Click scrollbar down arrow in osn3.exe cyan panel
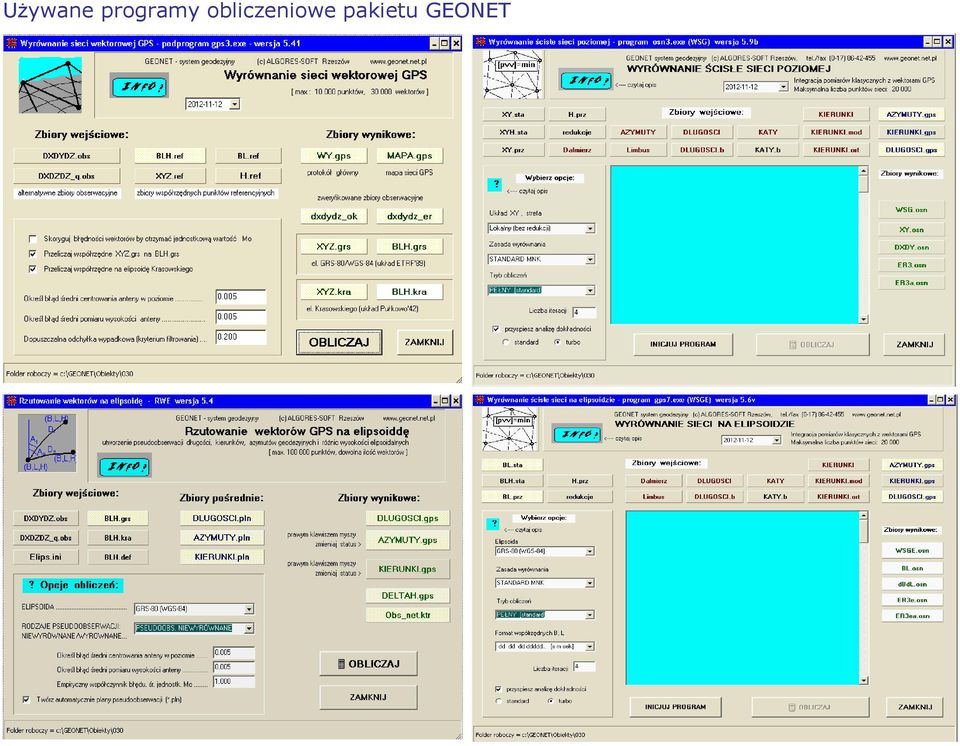 [863, 319]
